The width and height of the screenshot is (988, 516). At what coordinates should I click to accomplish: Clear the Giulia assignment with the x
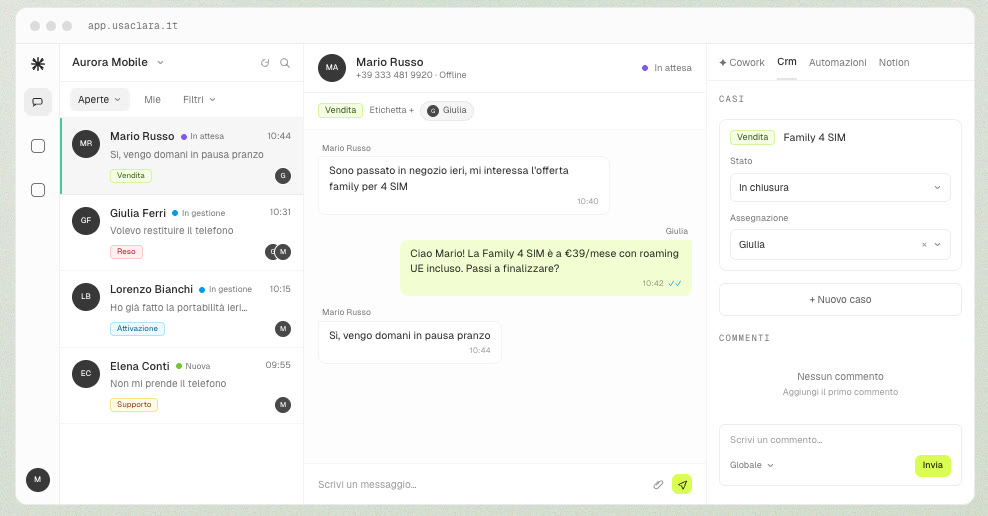coord(924,245)
